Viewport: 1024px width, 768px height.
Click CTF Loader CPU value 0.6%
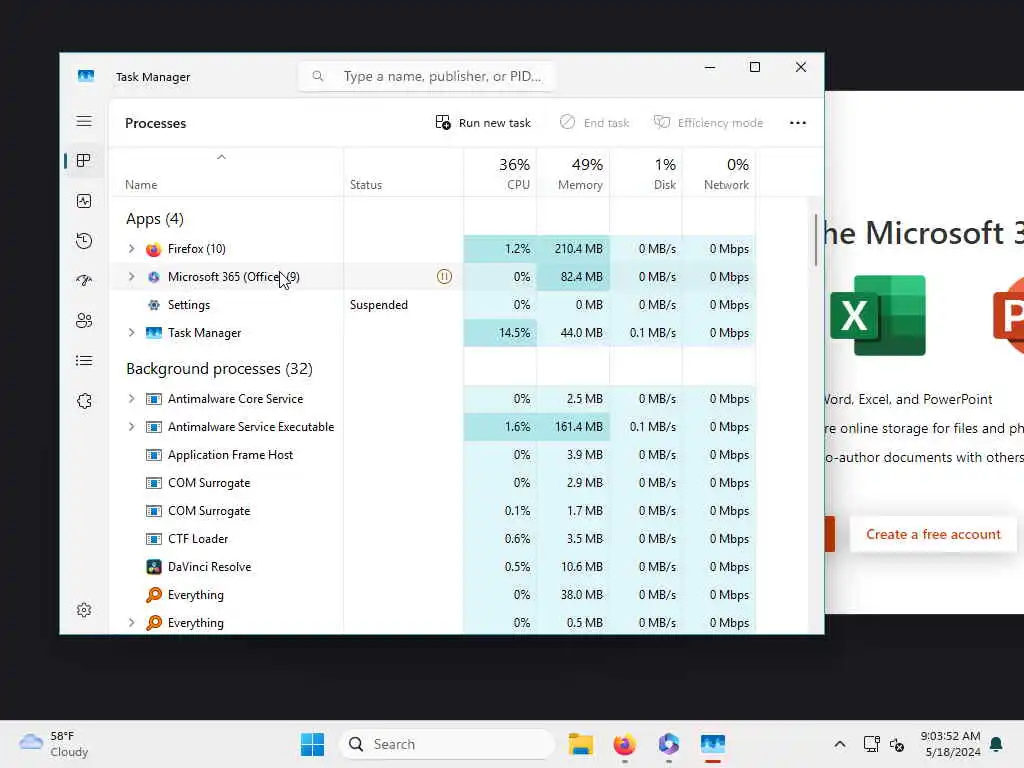[517, 539]
